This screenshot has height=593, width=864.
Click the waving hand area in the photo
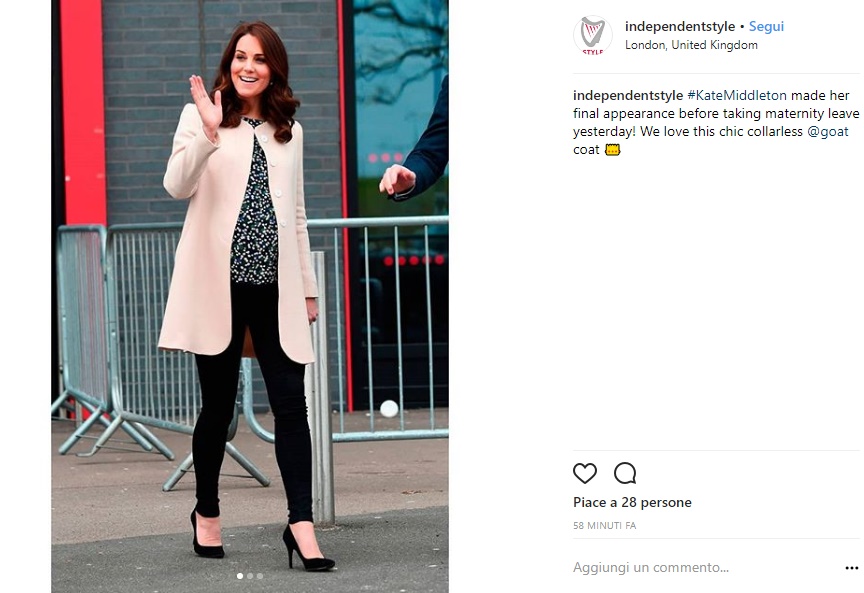point(206,106)
